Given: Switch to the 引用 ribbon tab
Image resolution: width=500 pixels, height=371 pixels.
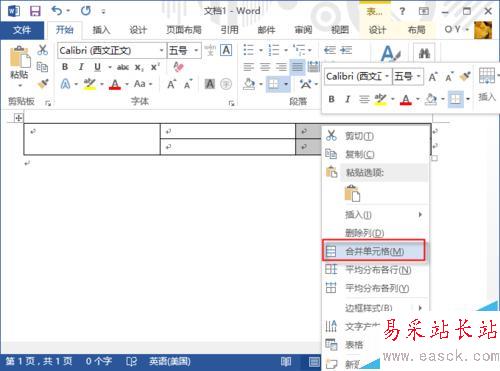Looking at the screenshot, I should coord(229,30).
